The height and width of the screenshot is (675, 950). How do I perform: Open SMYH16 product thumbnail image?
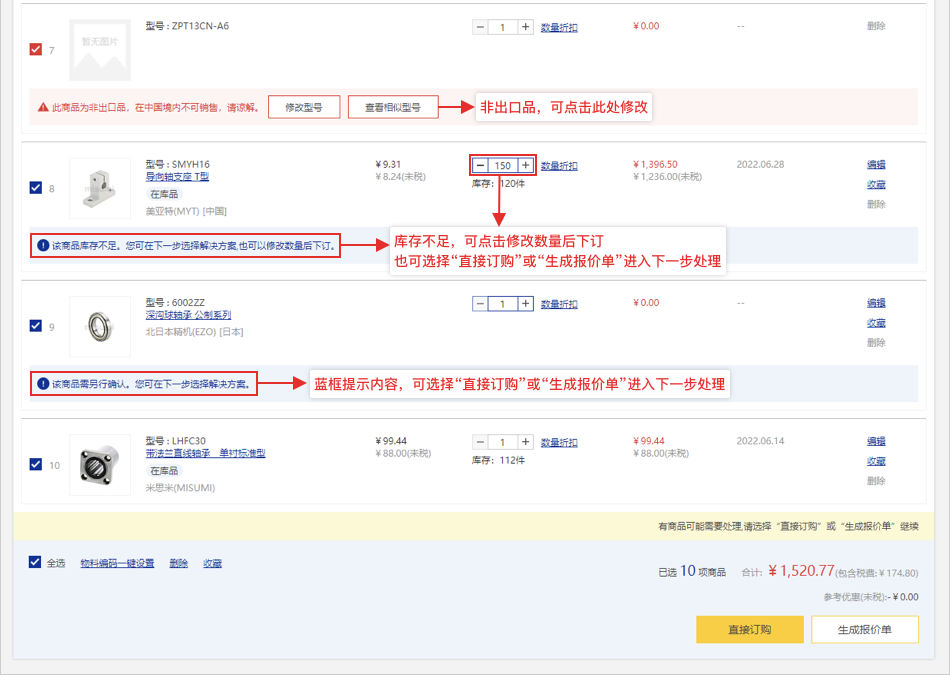(100, 188)
